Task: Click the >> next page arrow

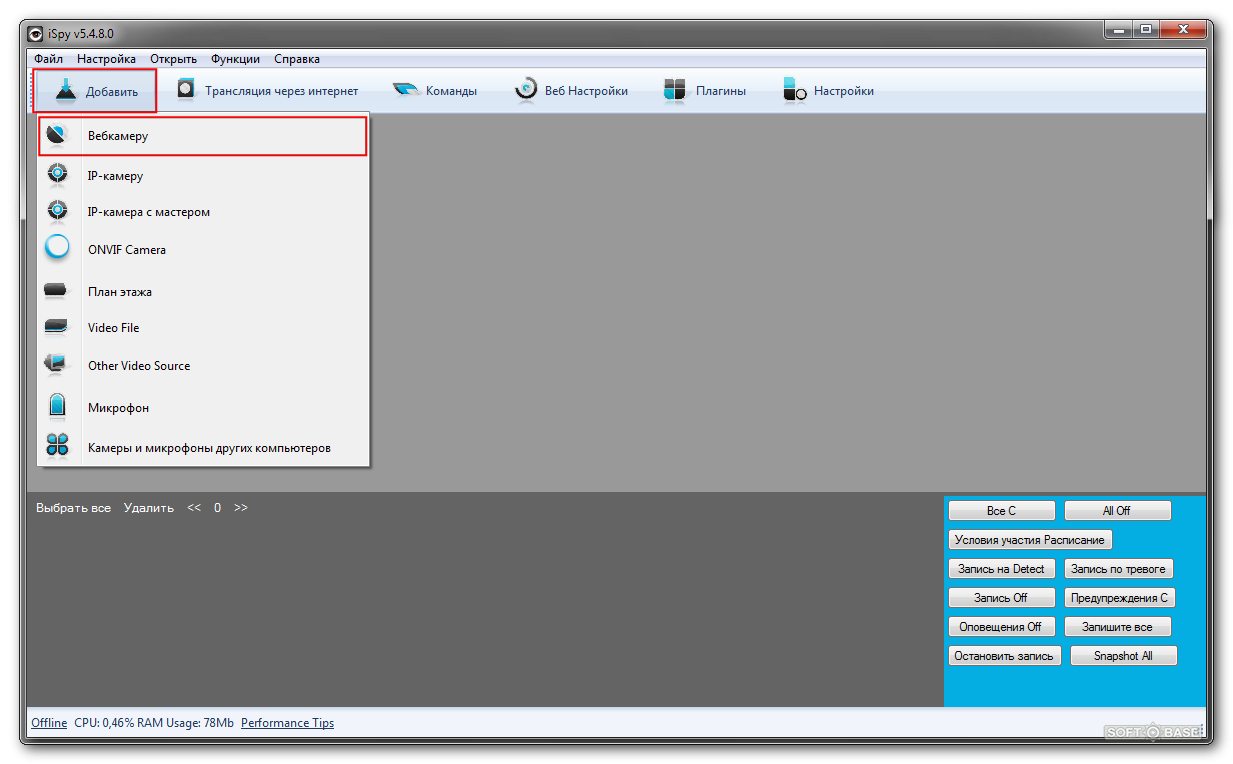Action: click(x=241, y=508)
